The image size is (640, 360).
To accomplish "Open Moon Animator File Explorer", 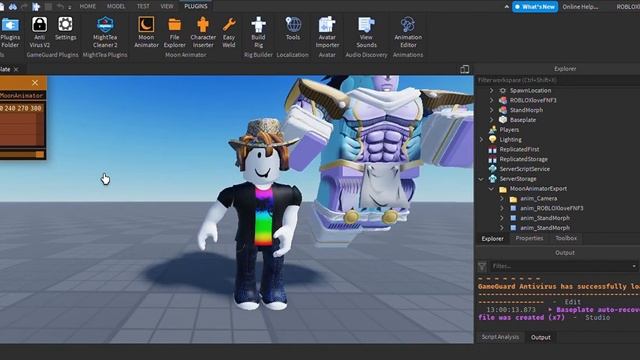I will (x=174, y=33).
